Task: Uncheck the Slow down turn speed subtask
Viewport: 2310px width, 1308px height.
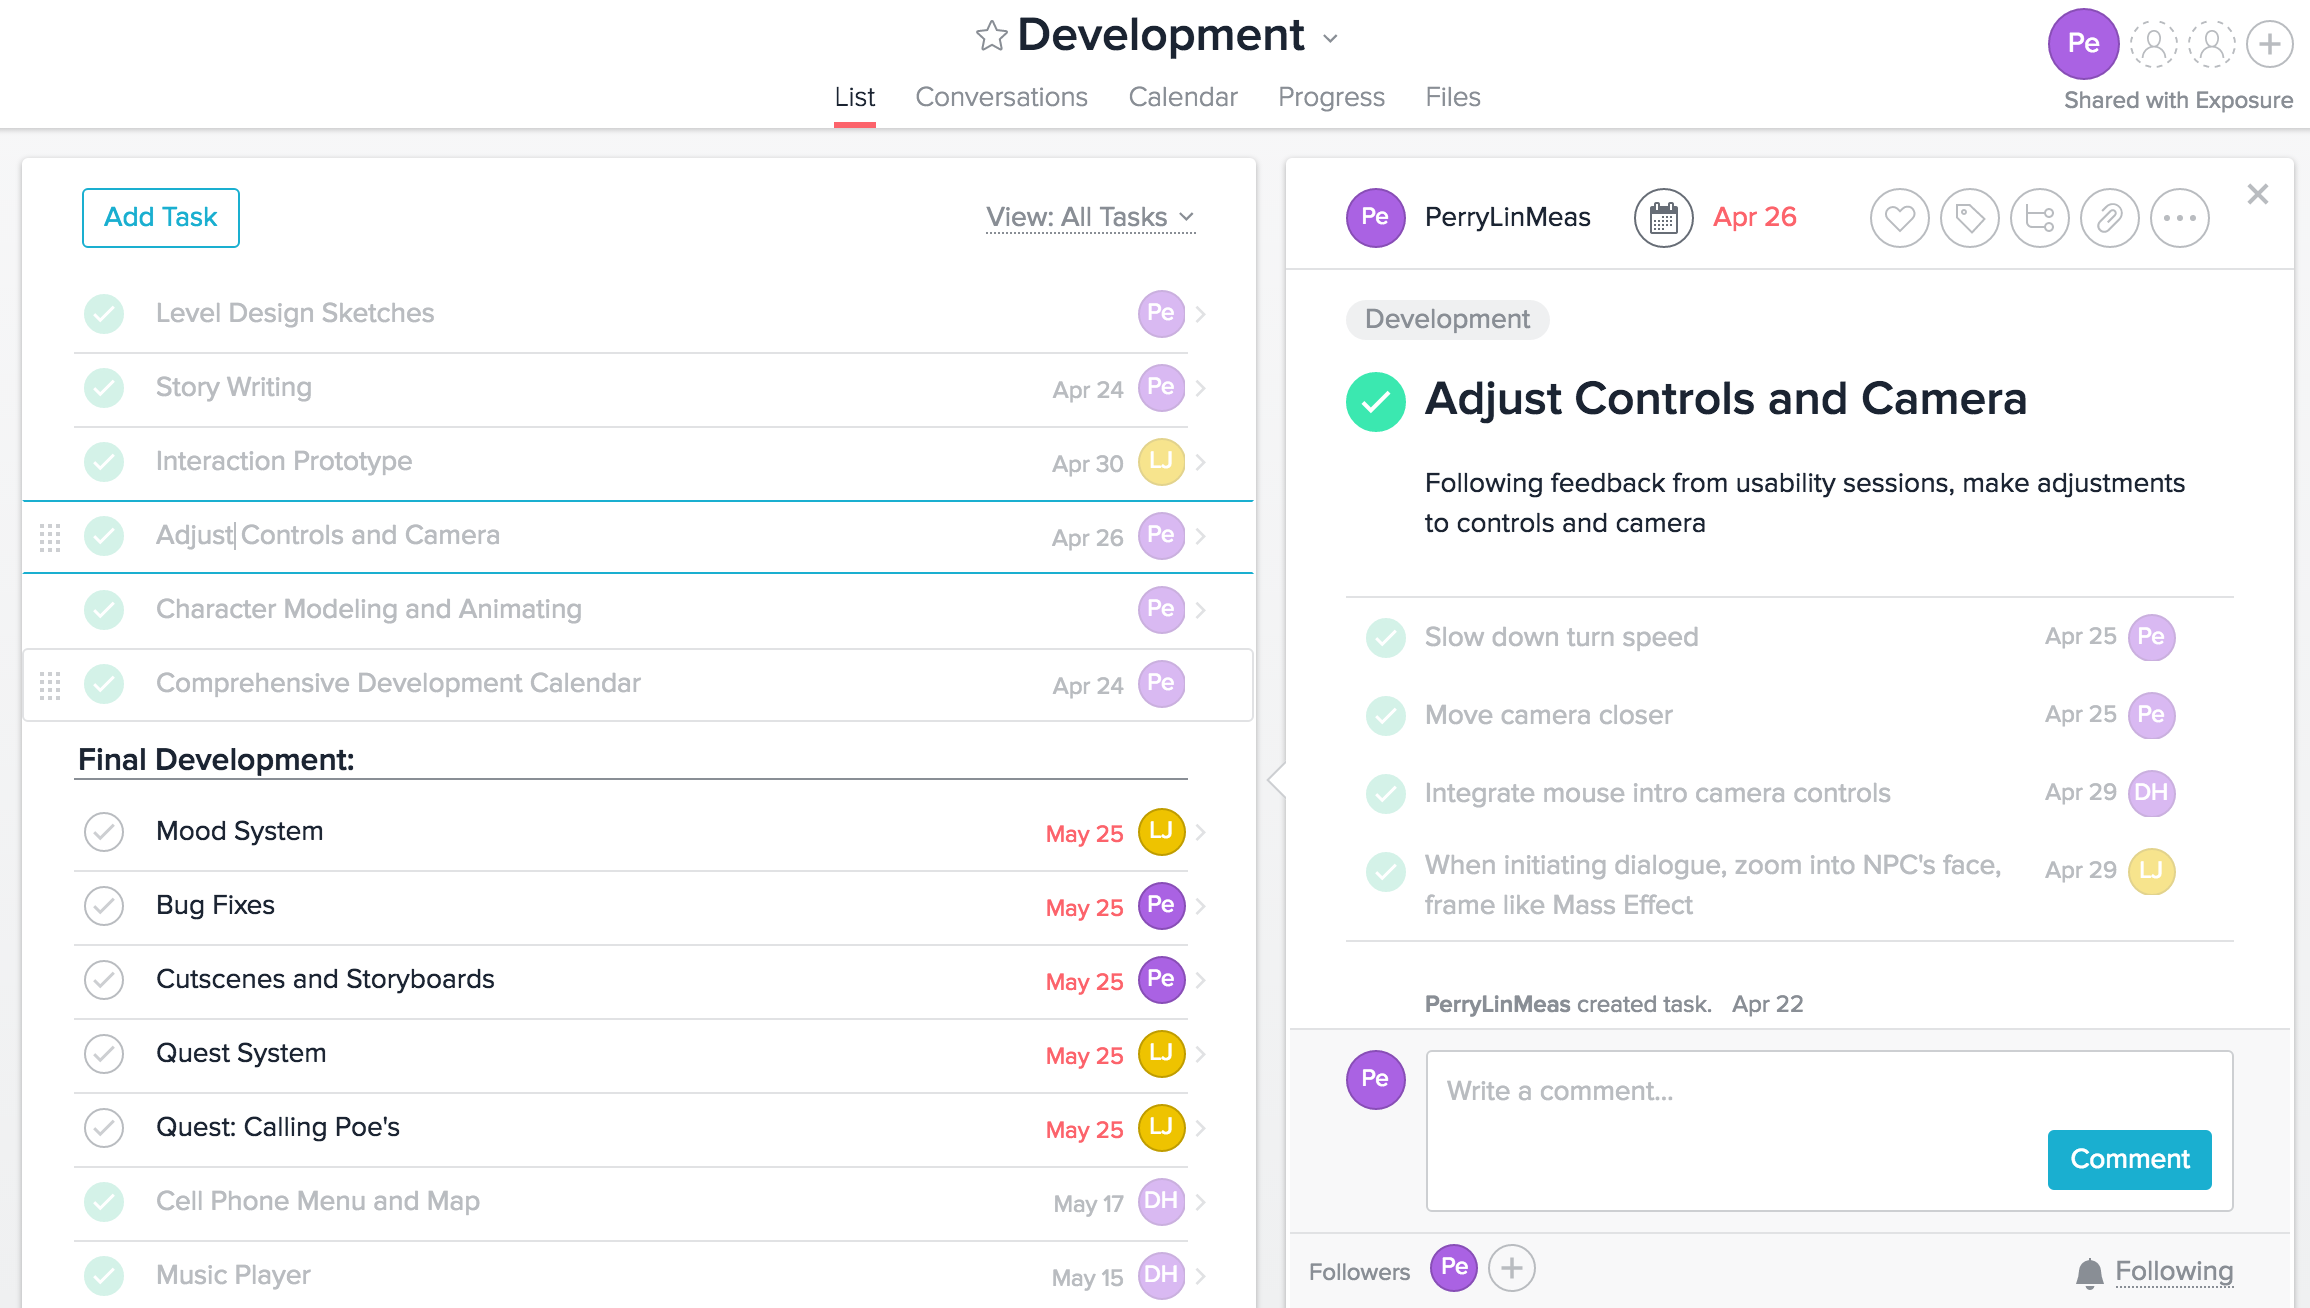Action: [x=1386, y=638]
